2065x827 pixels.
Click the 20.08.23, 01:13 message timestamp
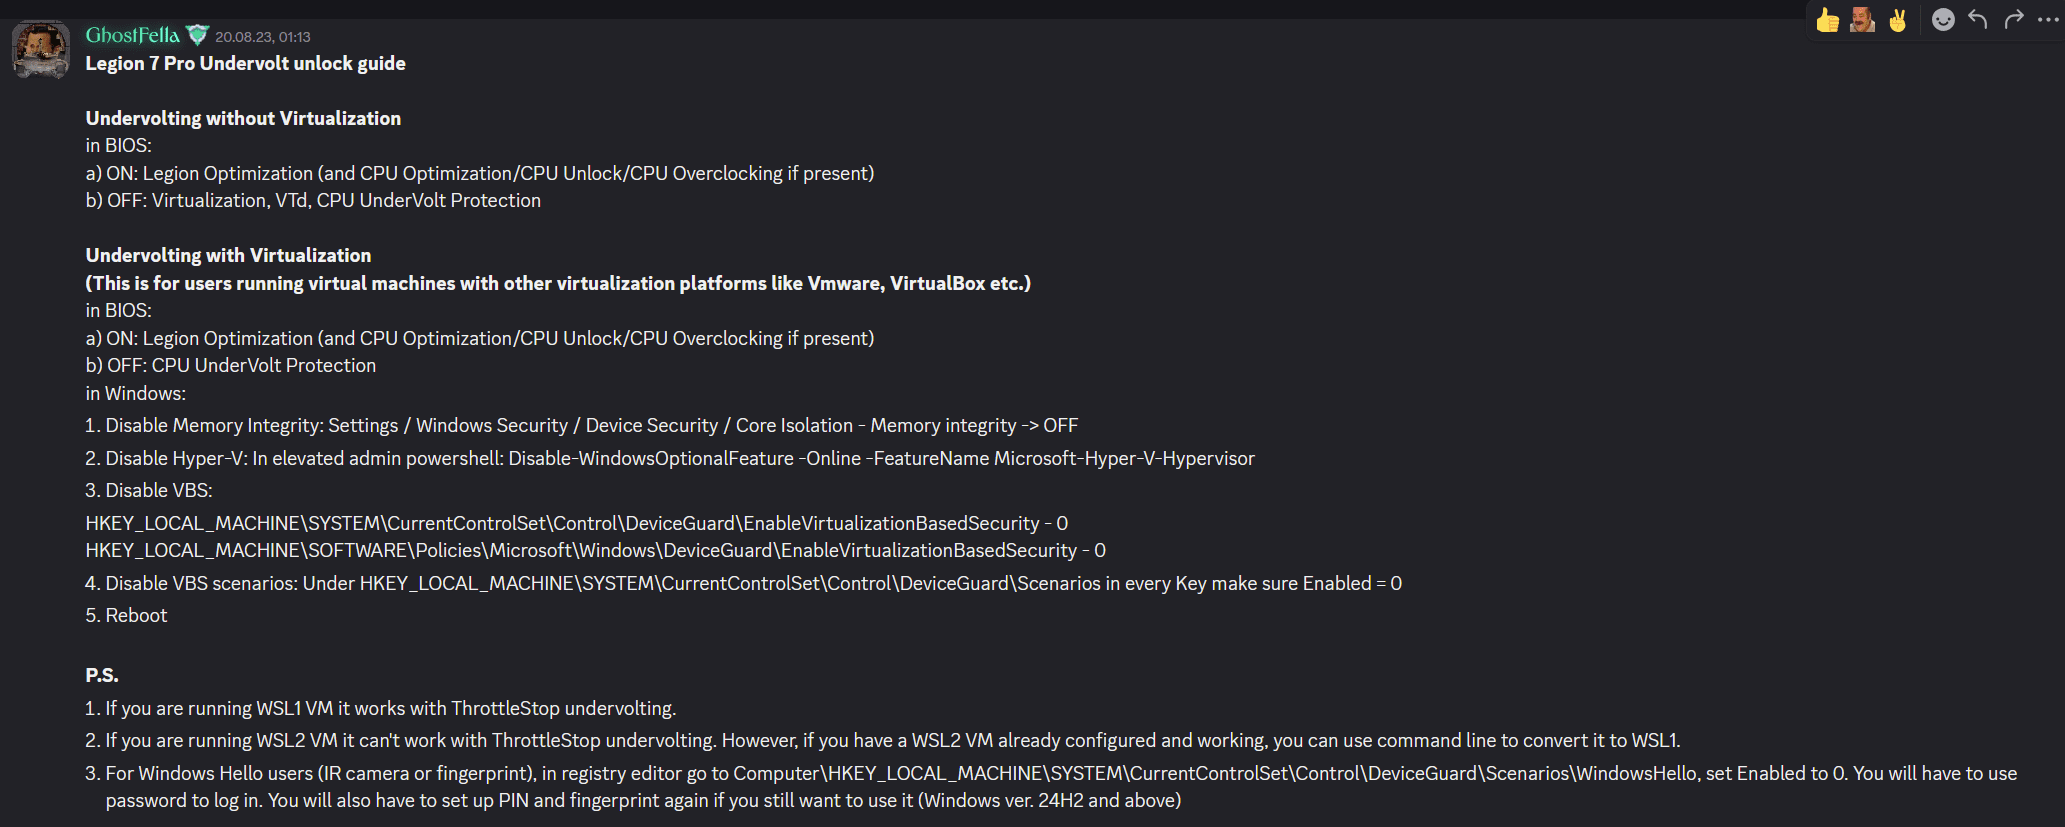coord(263,37)
